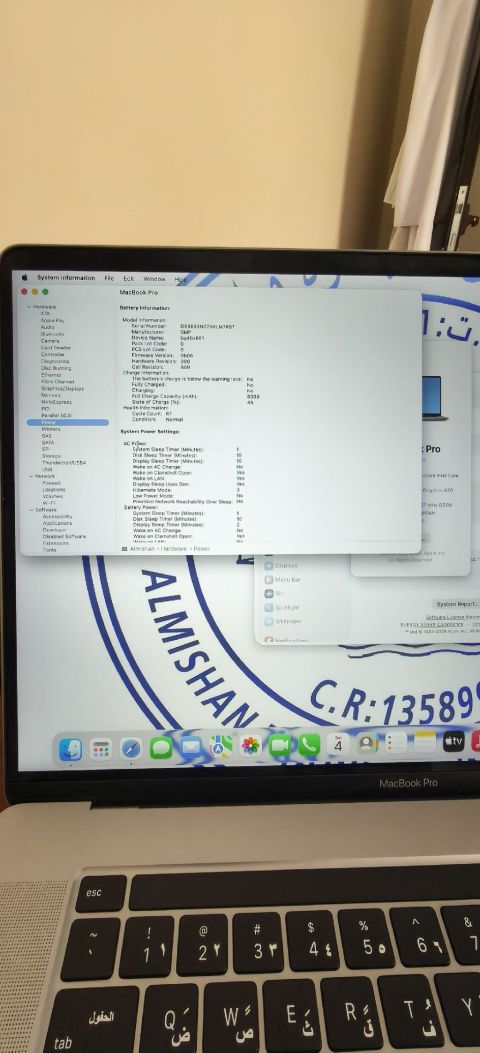Open Mail from the Dock

(191, 747)
